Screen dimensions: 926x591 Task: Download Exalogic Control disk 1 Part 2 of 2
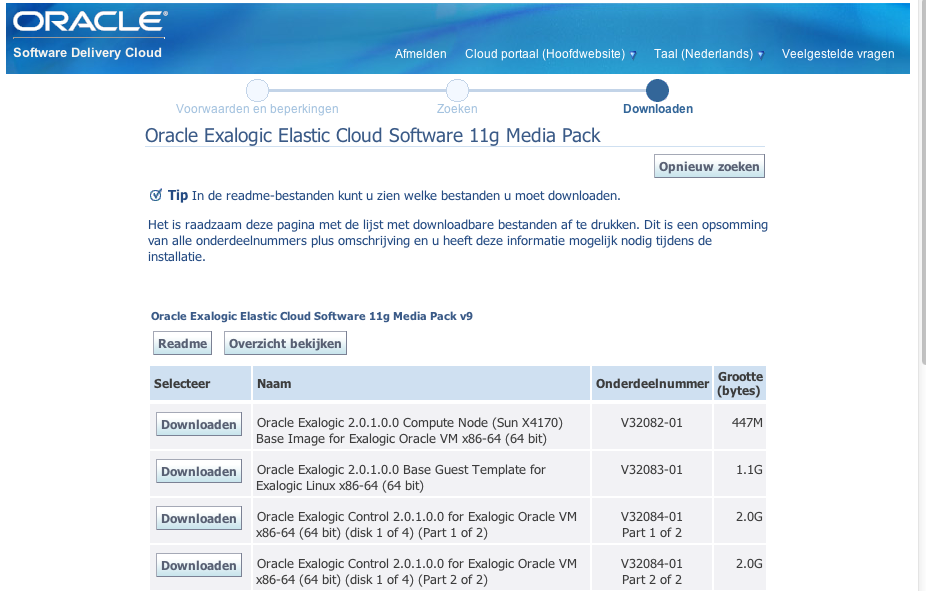click(199, 566)
